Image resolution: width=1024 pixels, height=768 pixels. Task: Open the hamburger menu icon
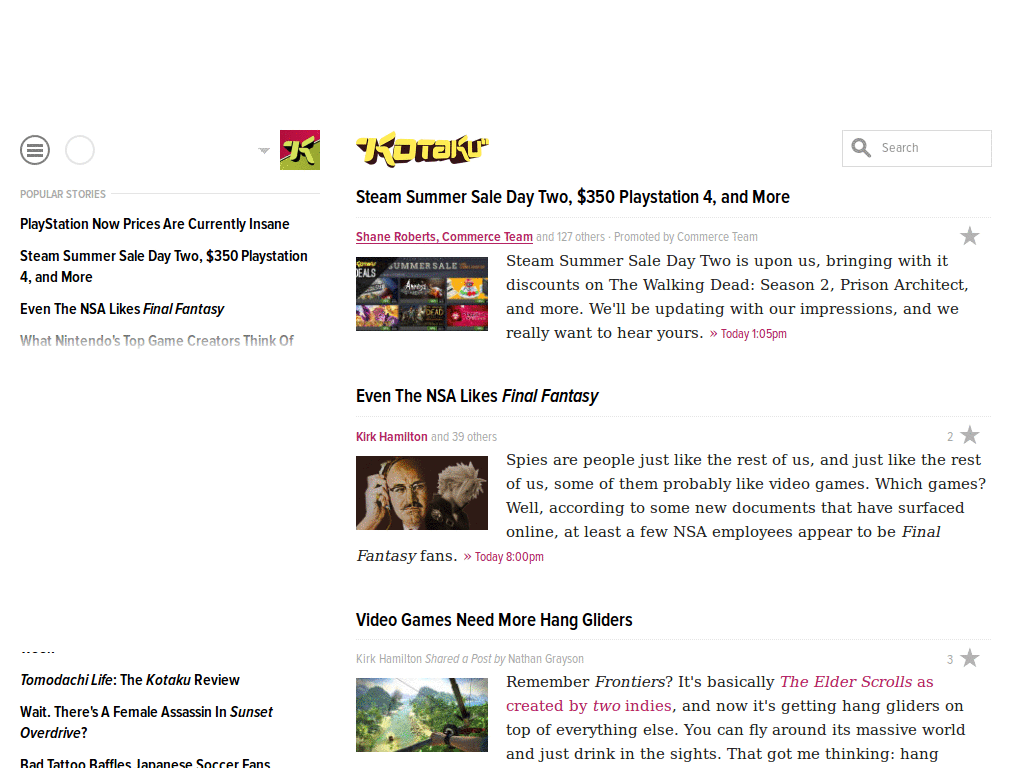click(35, 150)
